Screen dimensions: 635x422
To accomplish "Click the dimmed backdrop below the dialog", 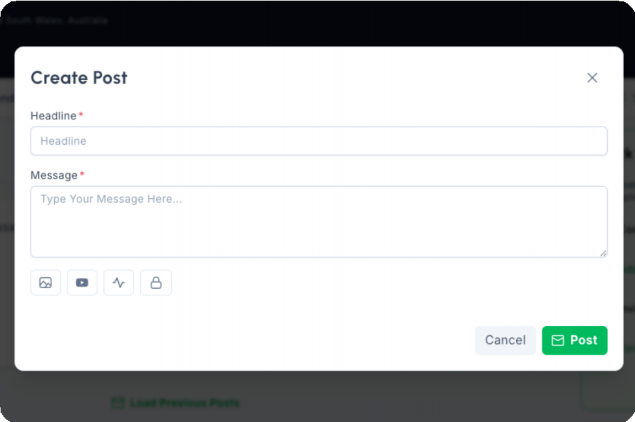I will click(400, 398).
